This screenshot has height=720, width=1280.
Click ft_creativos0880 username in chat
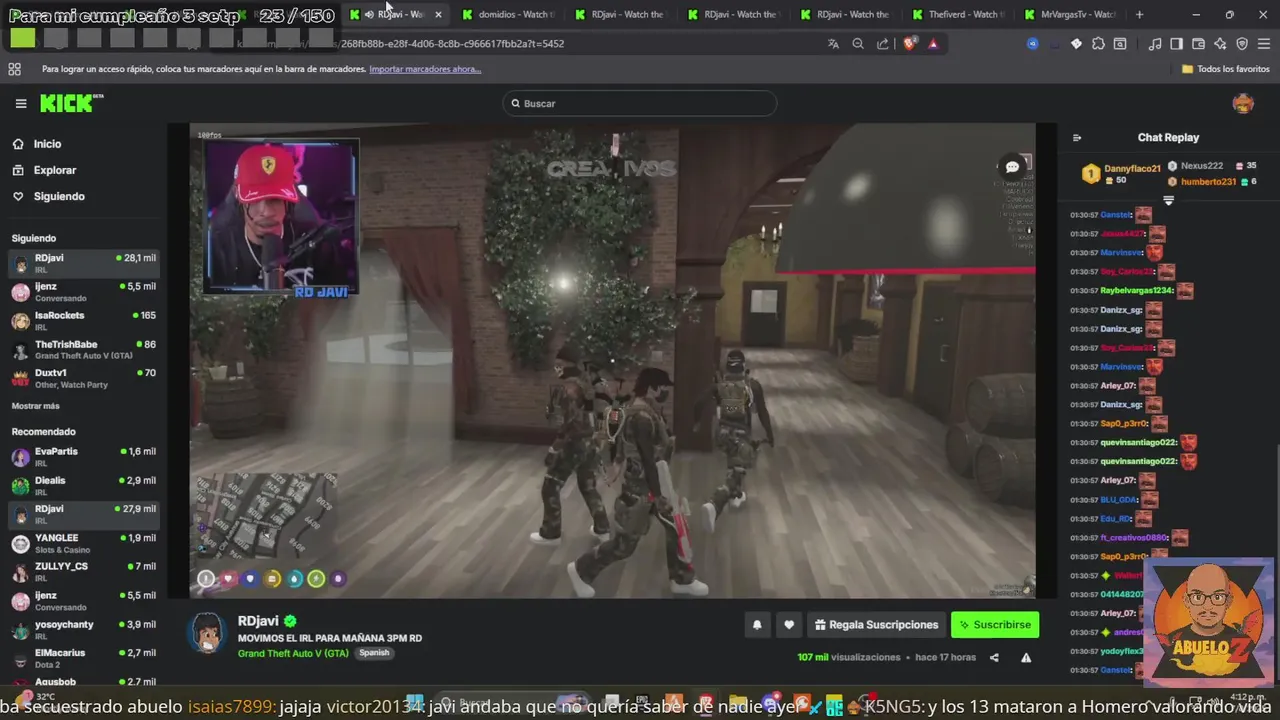(x=1134, y=538)
